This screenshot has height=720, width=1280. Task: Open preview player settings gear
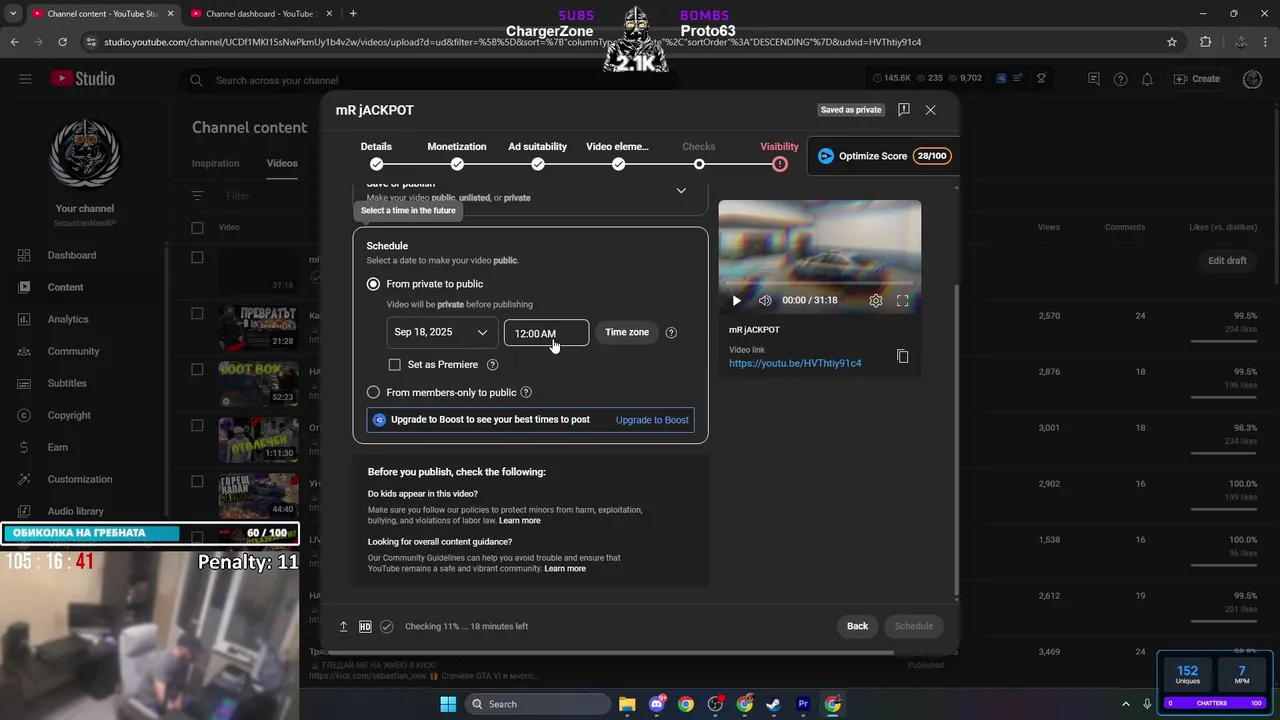876,300
